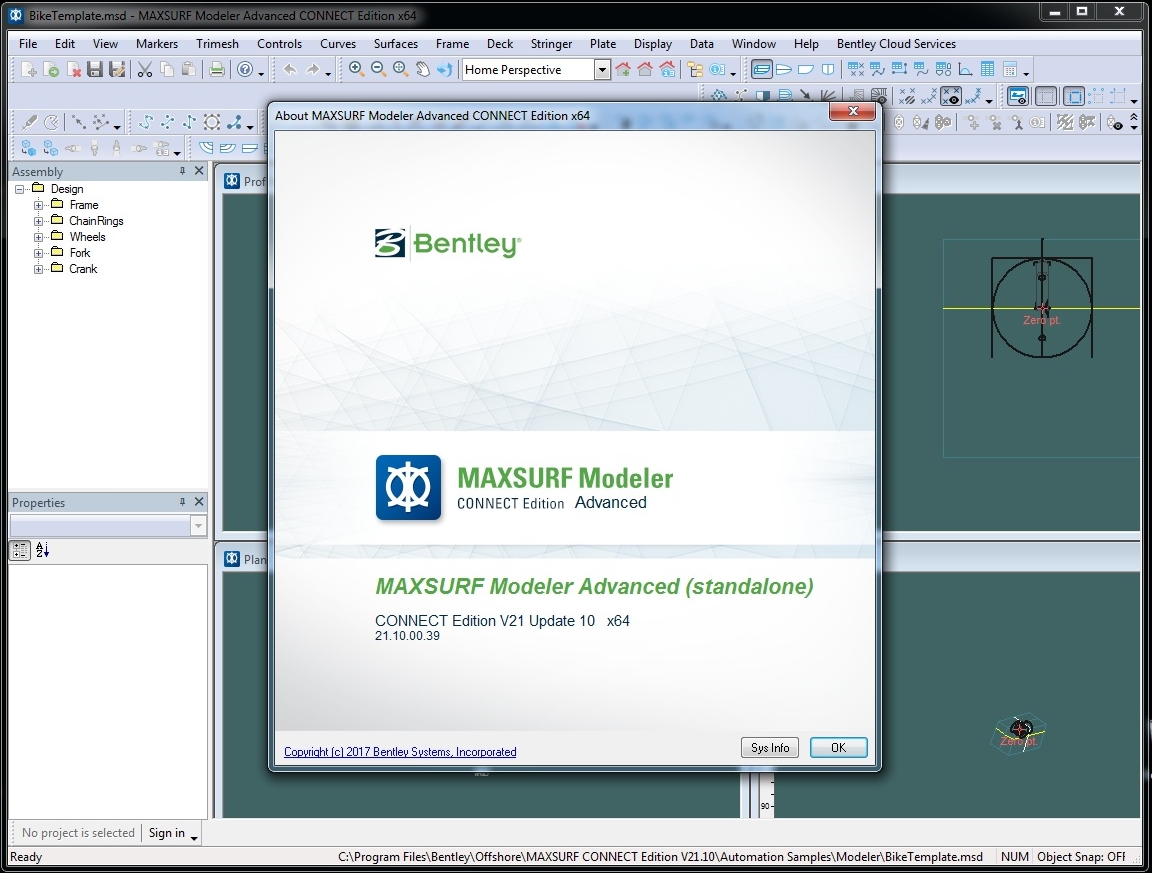Click the 'Object Snap: OFF' status indicator
The image size is (1152, 873).
click(1081, 857)
